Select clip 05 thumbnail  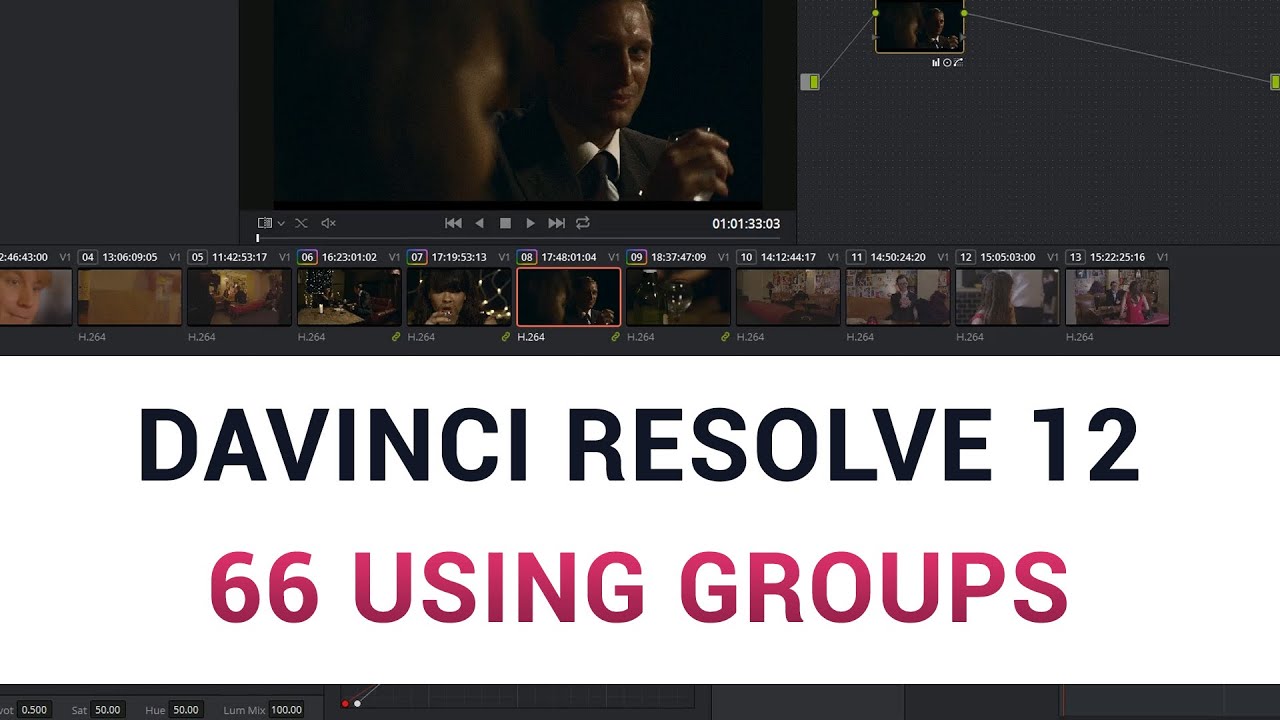(240, 297)
